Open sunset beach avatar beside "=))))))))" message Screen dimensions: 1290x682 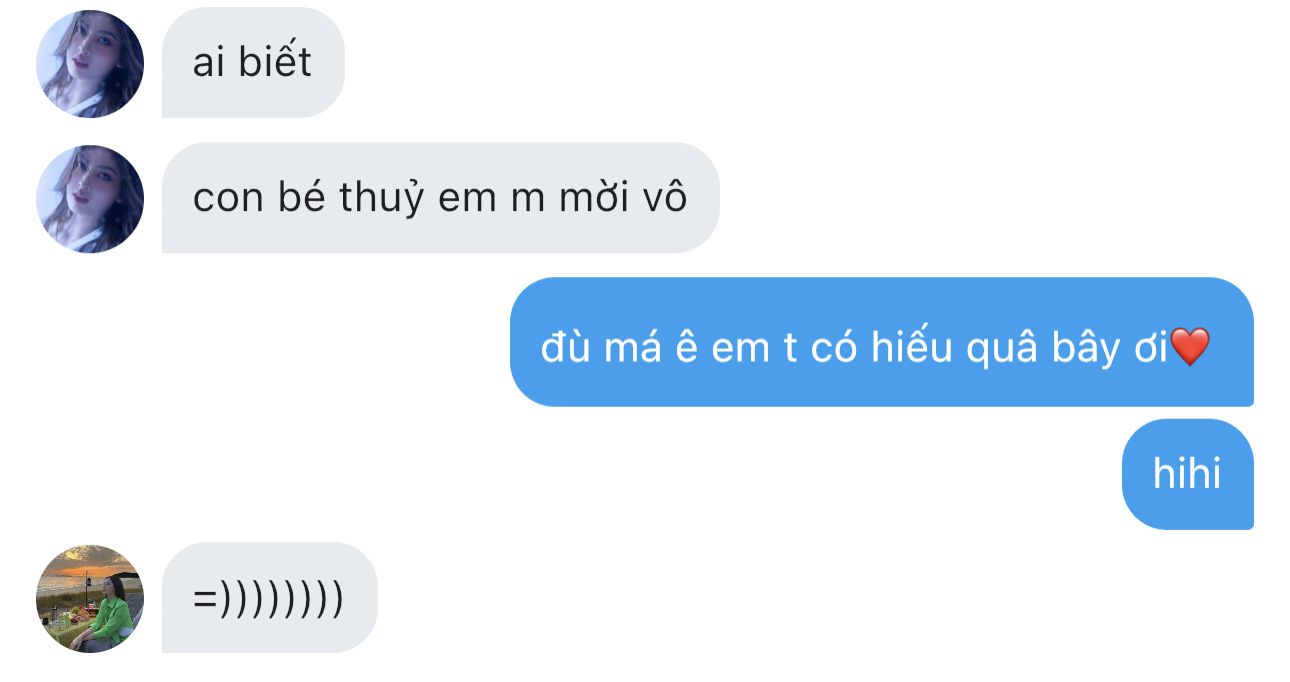(x=90, y=598)
